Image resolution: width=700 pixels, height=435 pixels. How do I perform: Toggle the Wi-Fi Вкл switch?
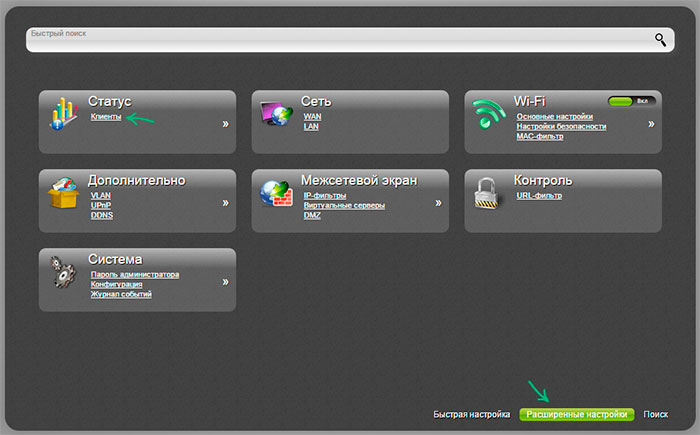631,102
